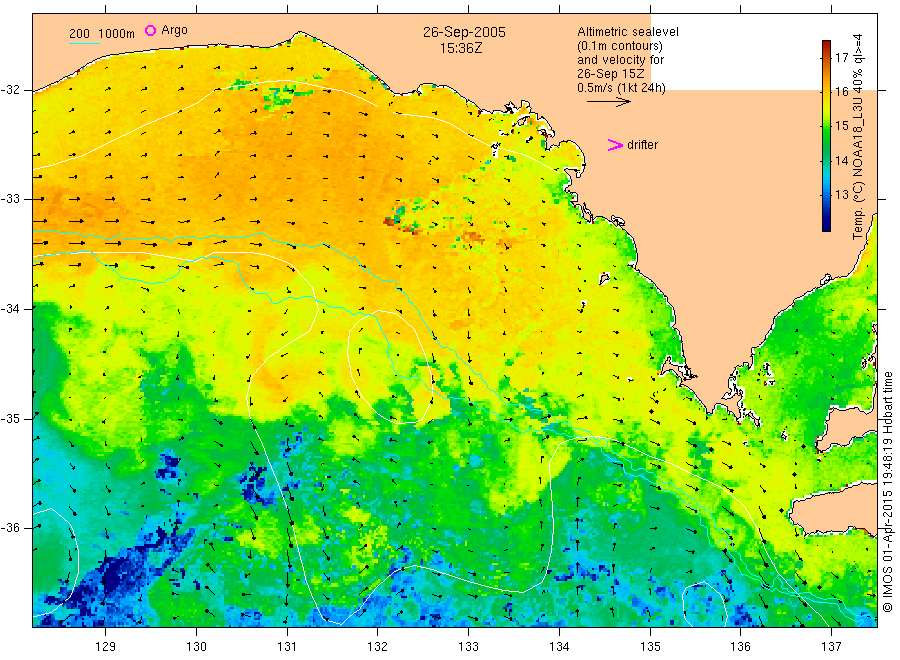Click the 132 longitude axis label
900x660 pixels.
(x=378, y=647)
